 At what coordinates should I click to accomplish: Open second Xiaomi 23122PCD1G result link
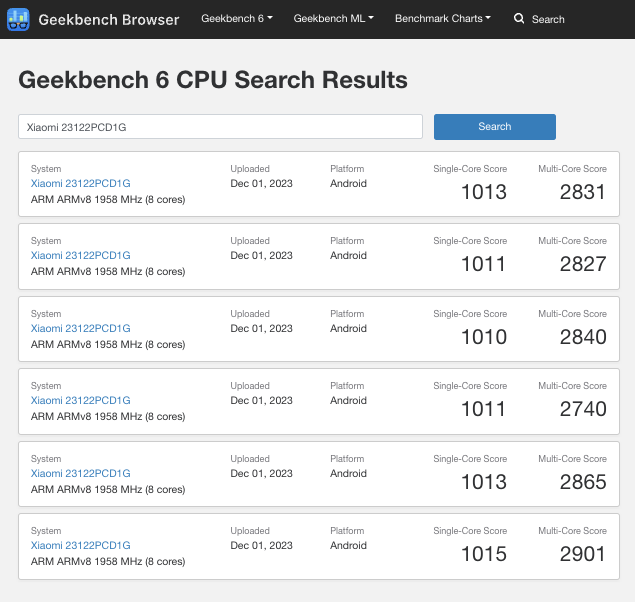point(81,255)
